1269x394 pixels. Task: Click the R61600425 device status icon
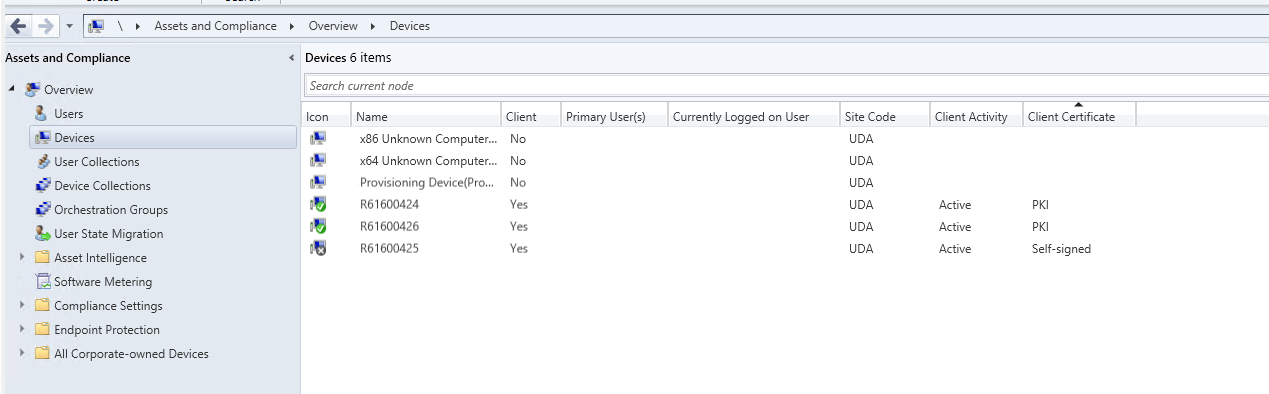click(x=318, y=249)
